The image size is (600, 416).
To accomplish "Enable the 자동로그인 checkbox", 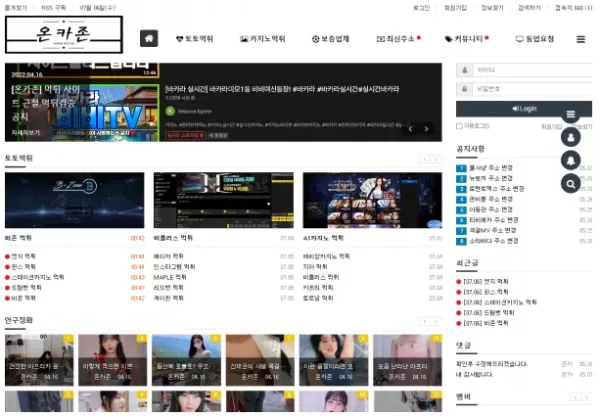I will click(x=459, y=126).
